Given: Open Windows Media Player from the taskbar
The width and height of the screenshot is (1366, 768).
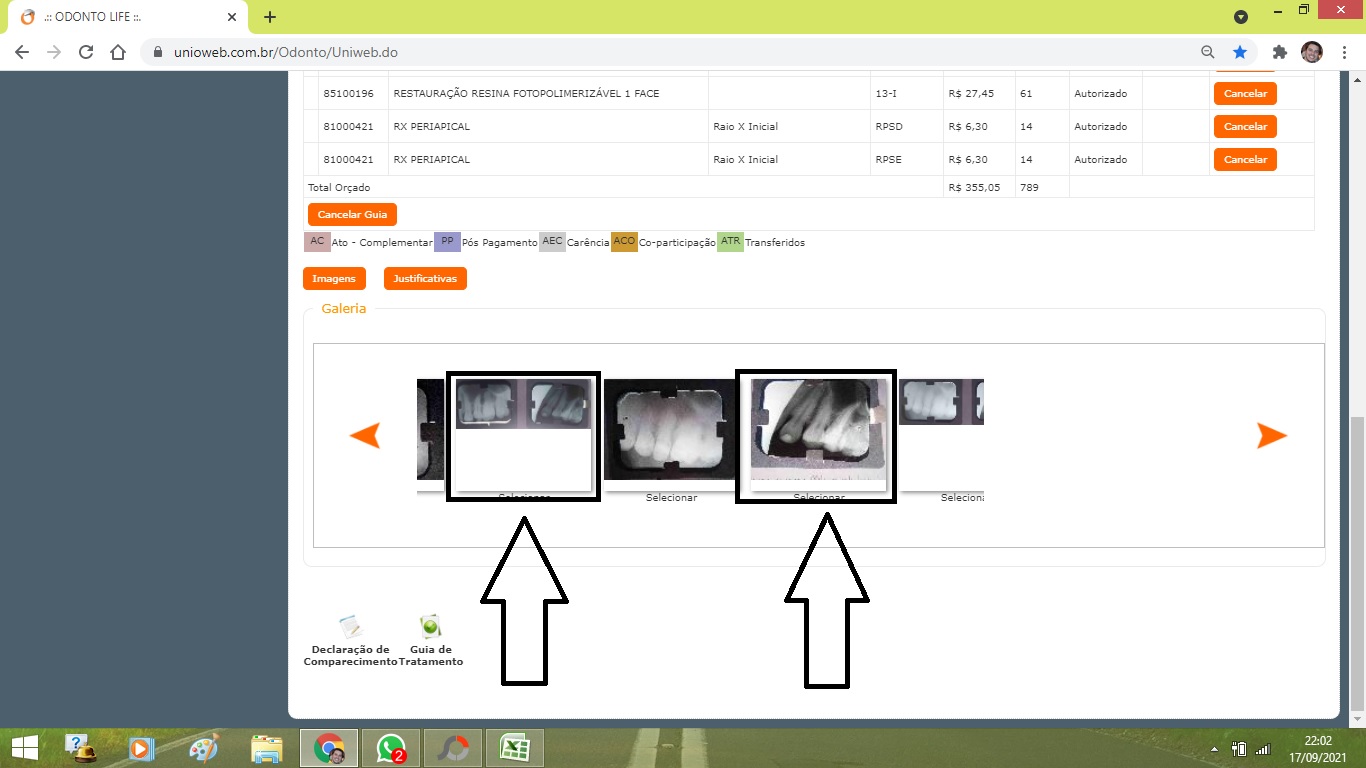Looking at the screenshot, I should 142,748.
